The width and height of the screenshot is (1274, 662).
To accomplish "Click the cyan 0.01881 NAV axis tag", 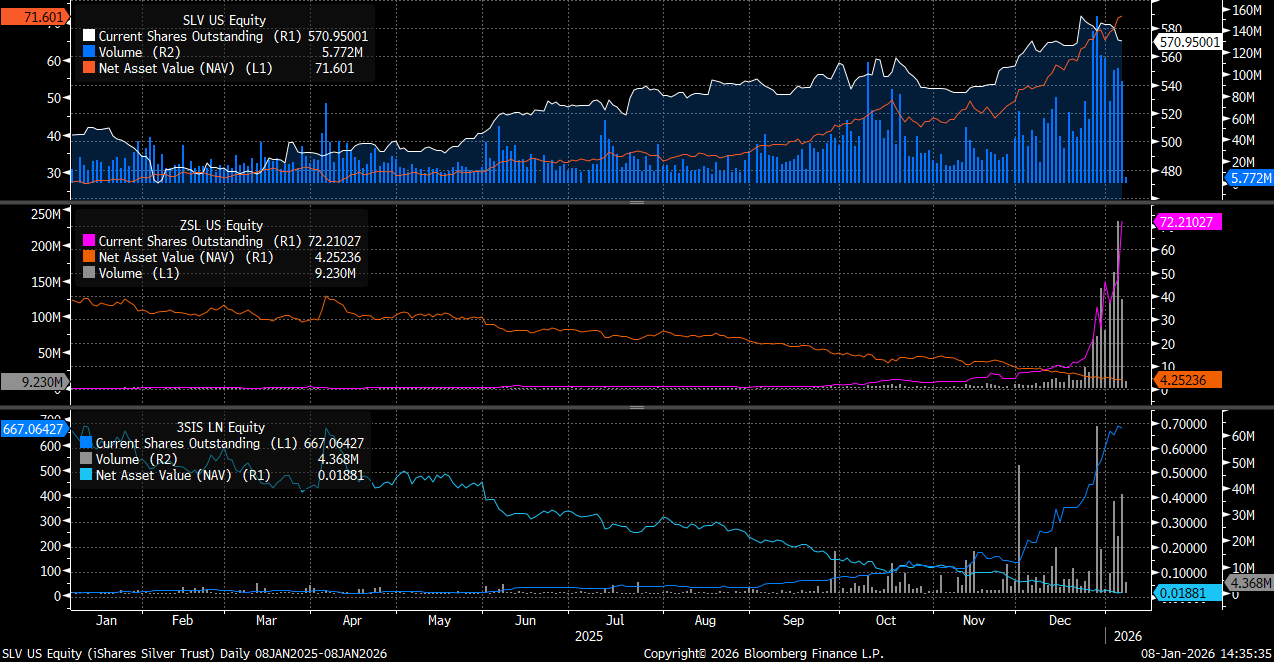I will (x=1186, y=594).
